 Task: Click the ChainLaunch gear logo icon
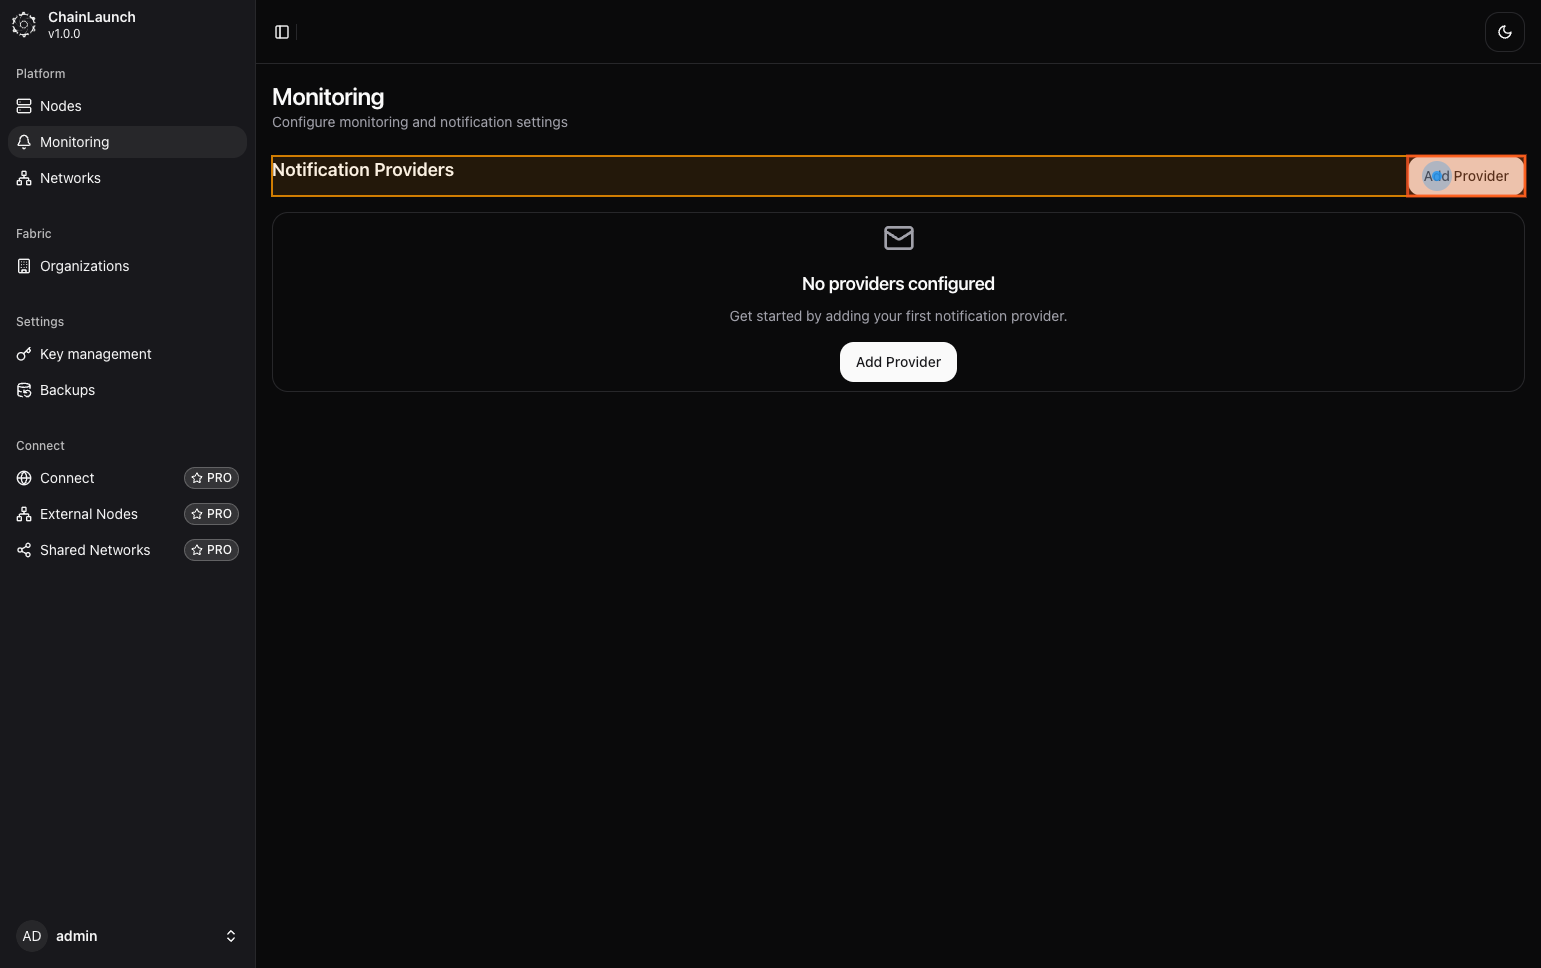(24, 25)
